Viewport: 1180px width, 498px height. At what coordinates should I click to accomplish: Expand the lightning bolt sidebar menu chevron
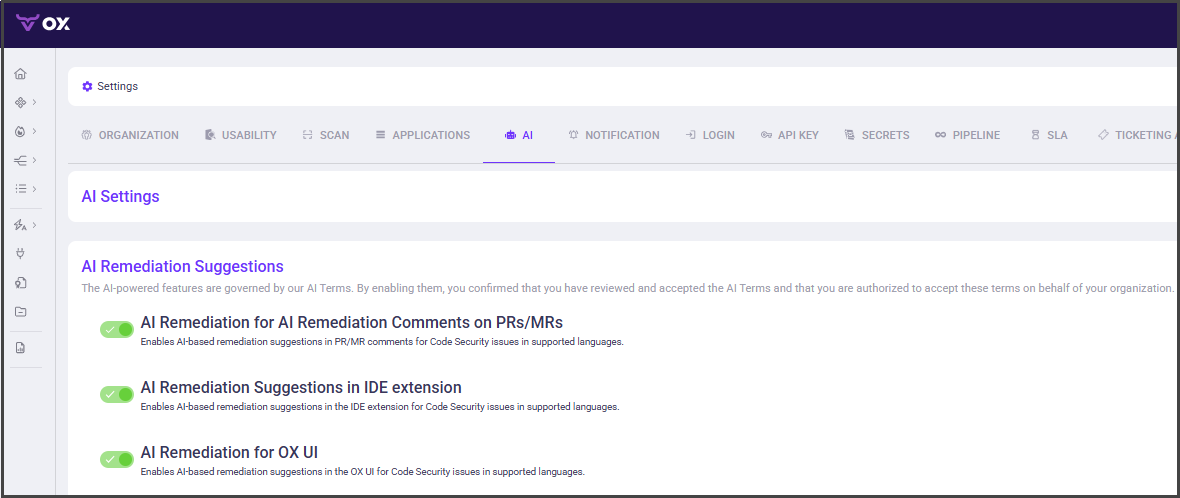[x=34, y=225]
